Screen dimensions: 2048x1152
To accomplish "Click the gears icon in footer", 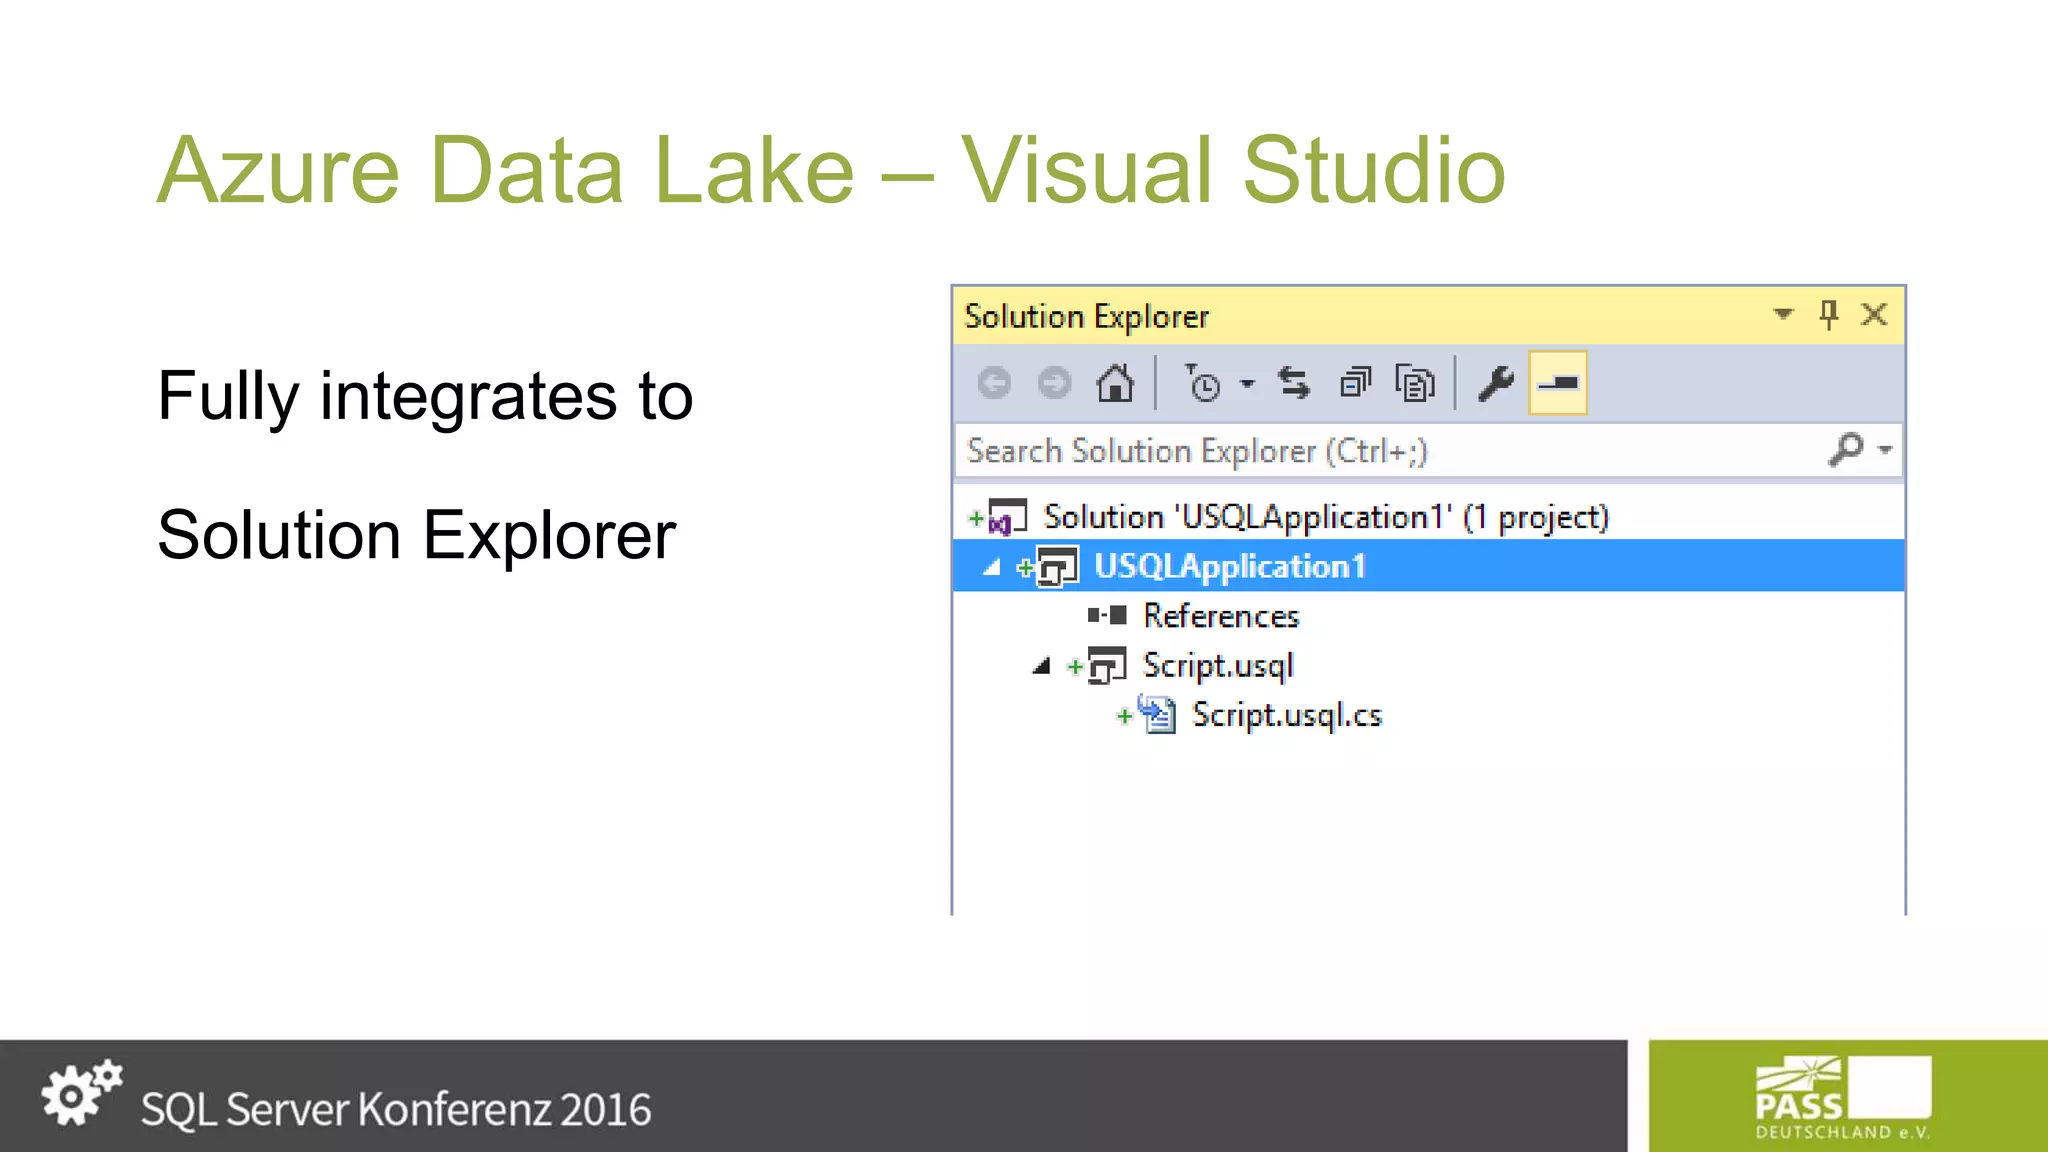I will pos(81,1093).
